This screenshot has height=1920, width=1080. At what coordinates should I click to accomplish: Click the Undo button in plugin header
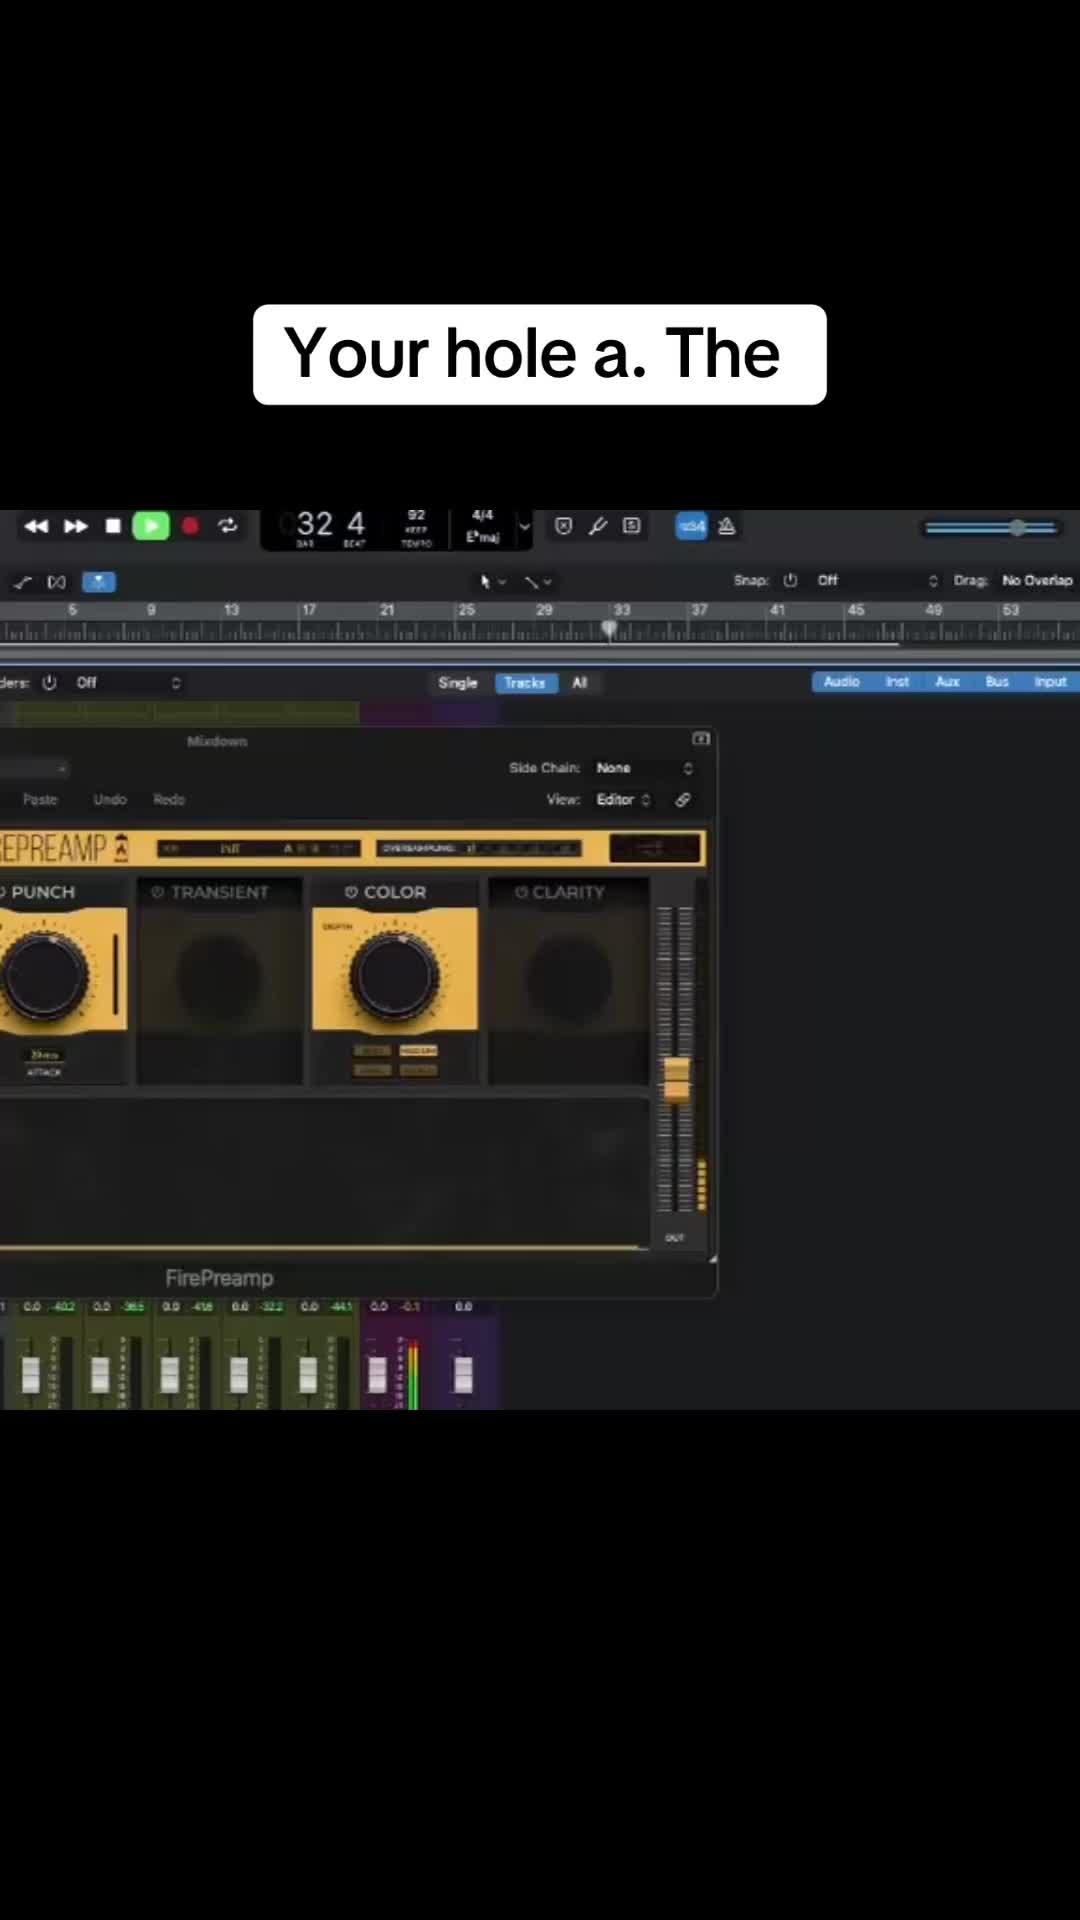click(x=110, y=800)
